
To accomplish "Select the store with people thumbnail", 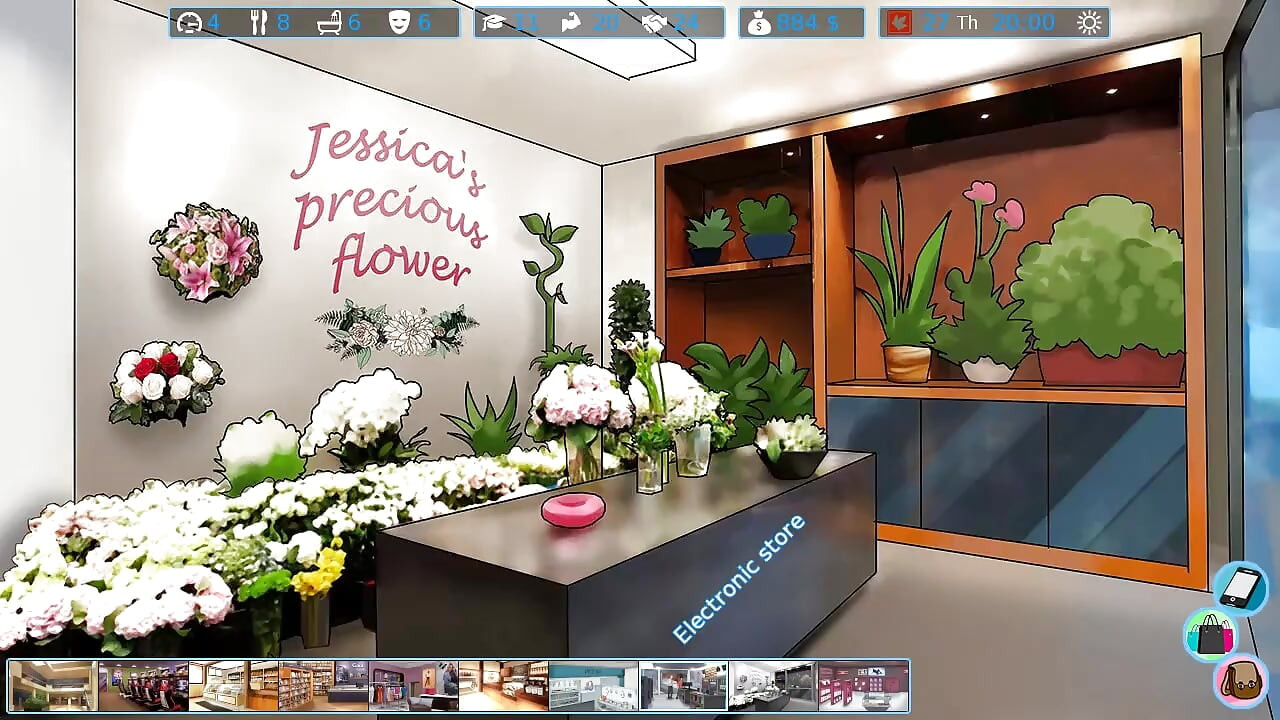I will (684, 686).
